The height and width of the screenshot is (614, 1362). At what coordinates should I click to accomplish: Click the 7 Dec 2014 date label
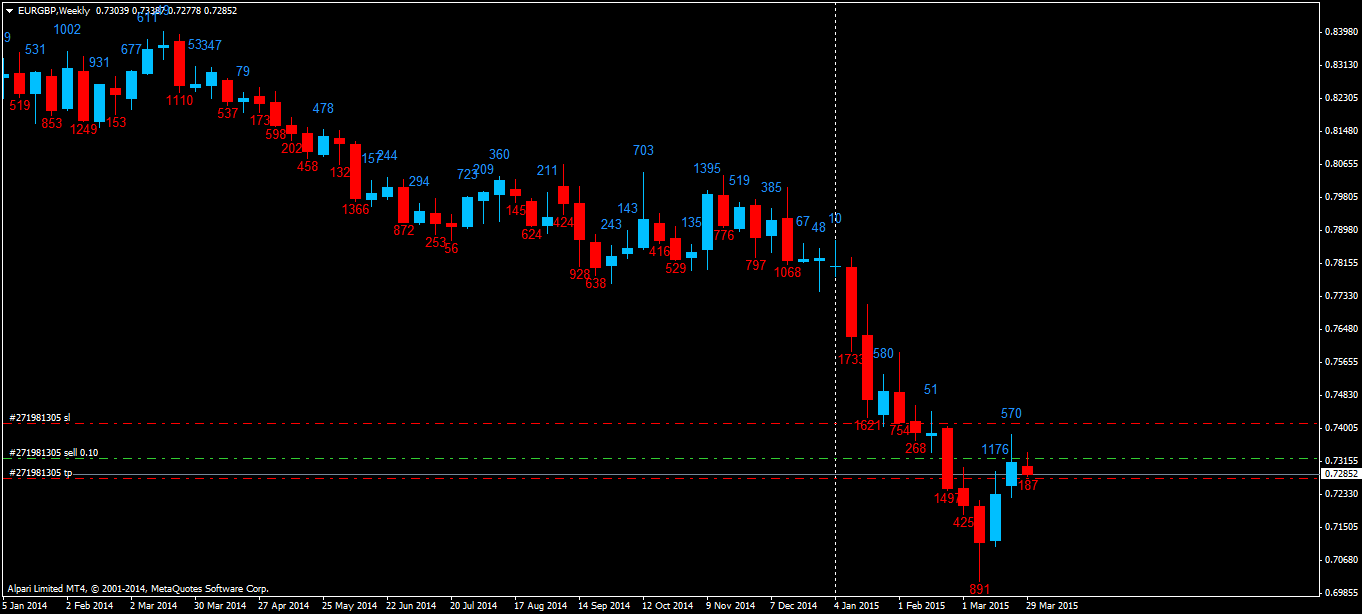click(x=794, y=606)
